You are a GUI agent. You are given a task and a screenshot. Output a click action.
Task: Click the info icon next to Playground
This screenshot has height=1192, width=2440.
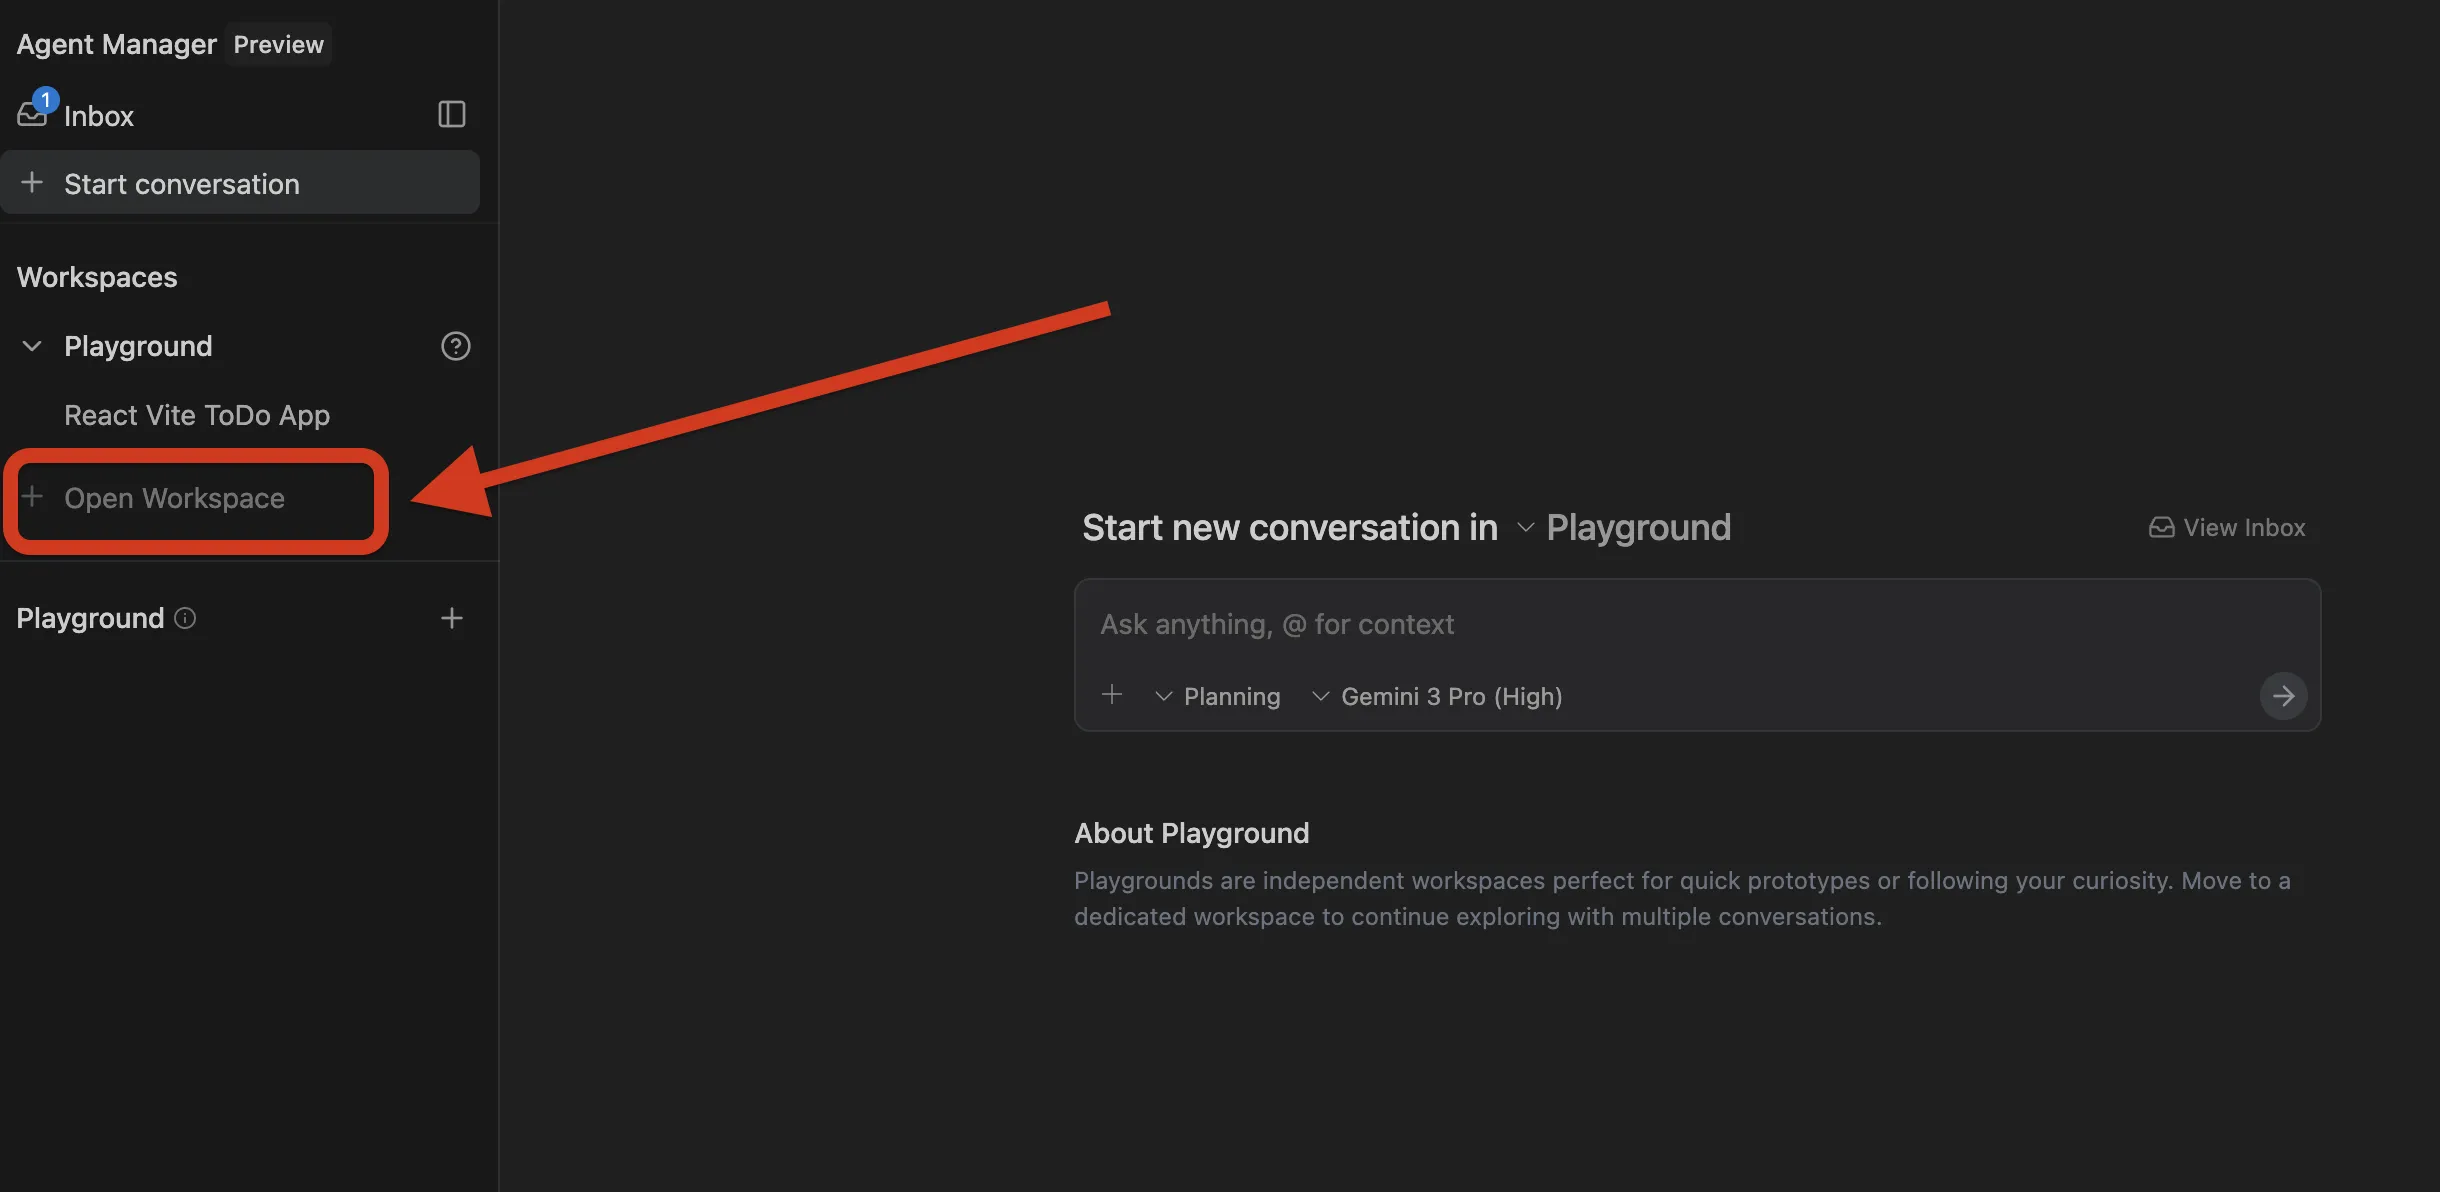pyautogui.click(x=185, y=618)
